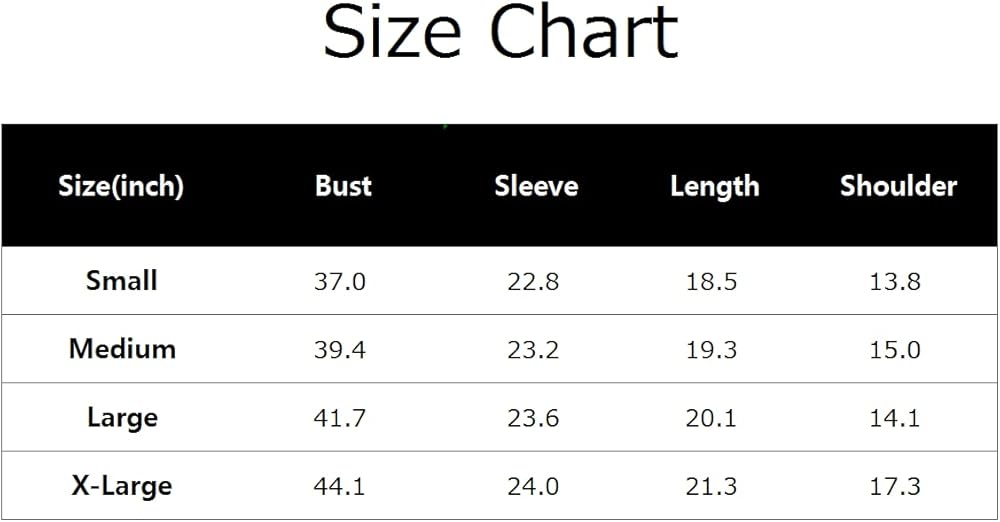Click the Medium bust value 39.4
Image resolution: width=1000 pixels, height=522 pixels.
(x=340, y=350)
